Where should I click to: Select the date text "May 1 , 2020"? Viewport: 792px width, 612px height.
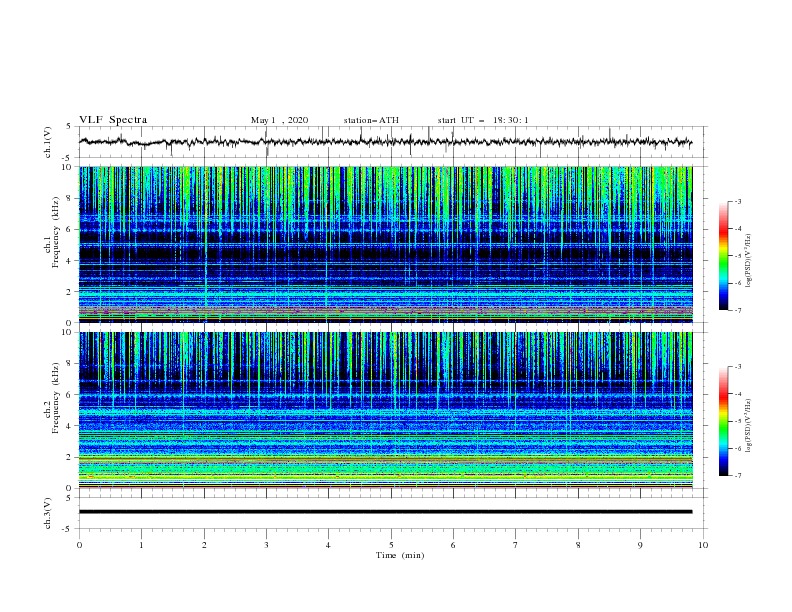click(279, 120)
